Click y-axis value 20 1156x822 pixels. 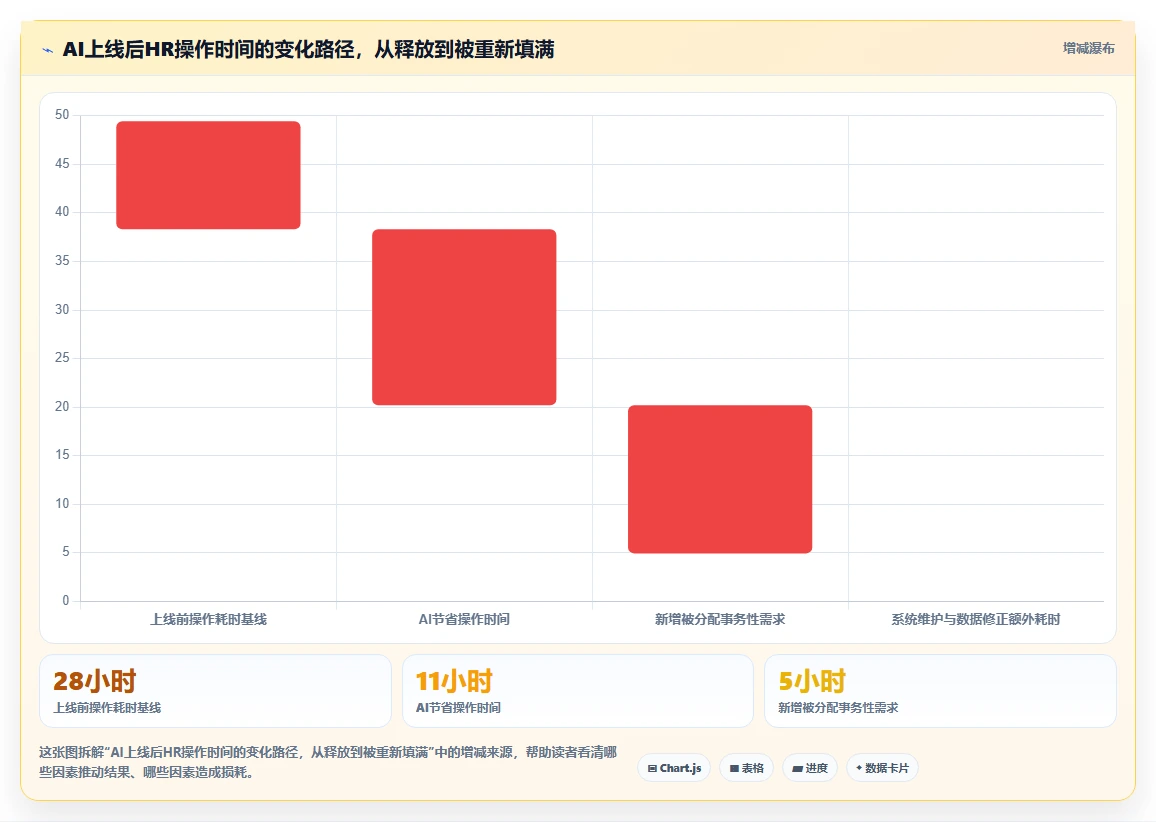point(62,406)
